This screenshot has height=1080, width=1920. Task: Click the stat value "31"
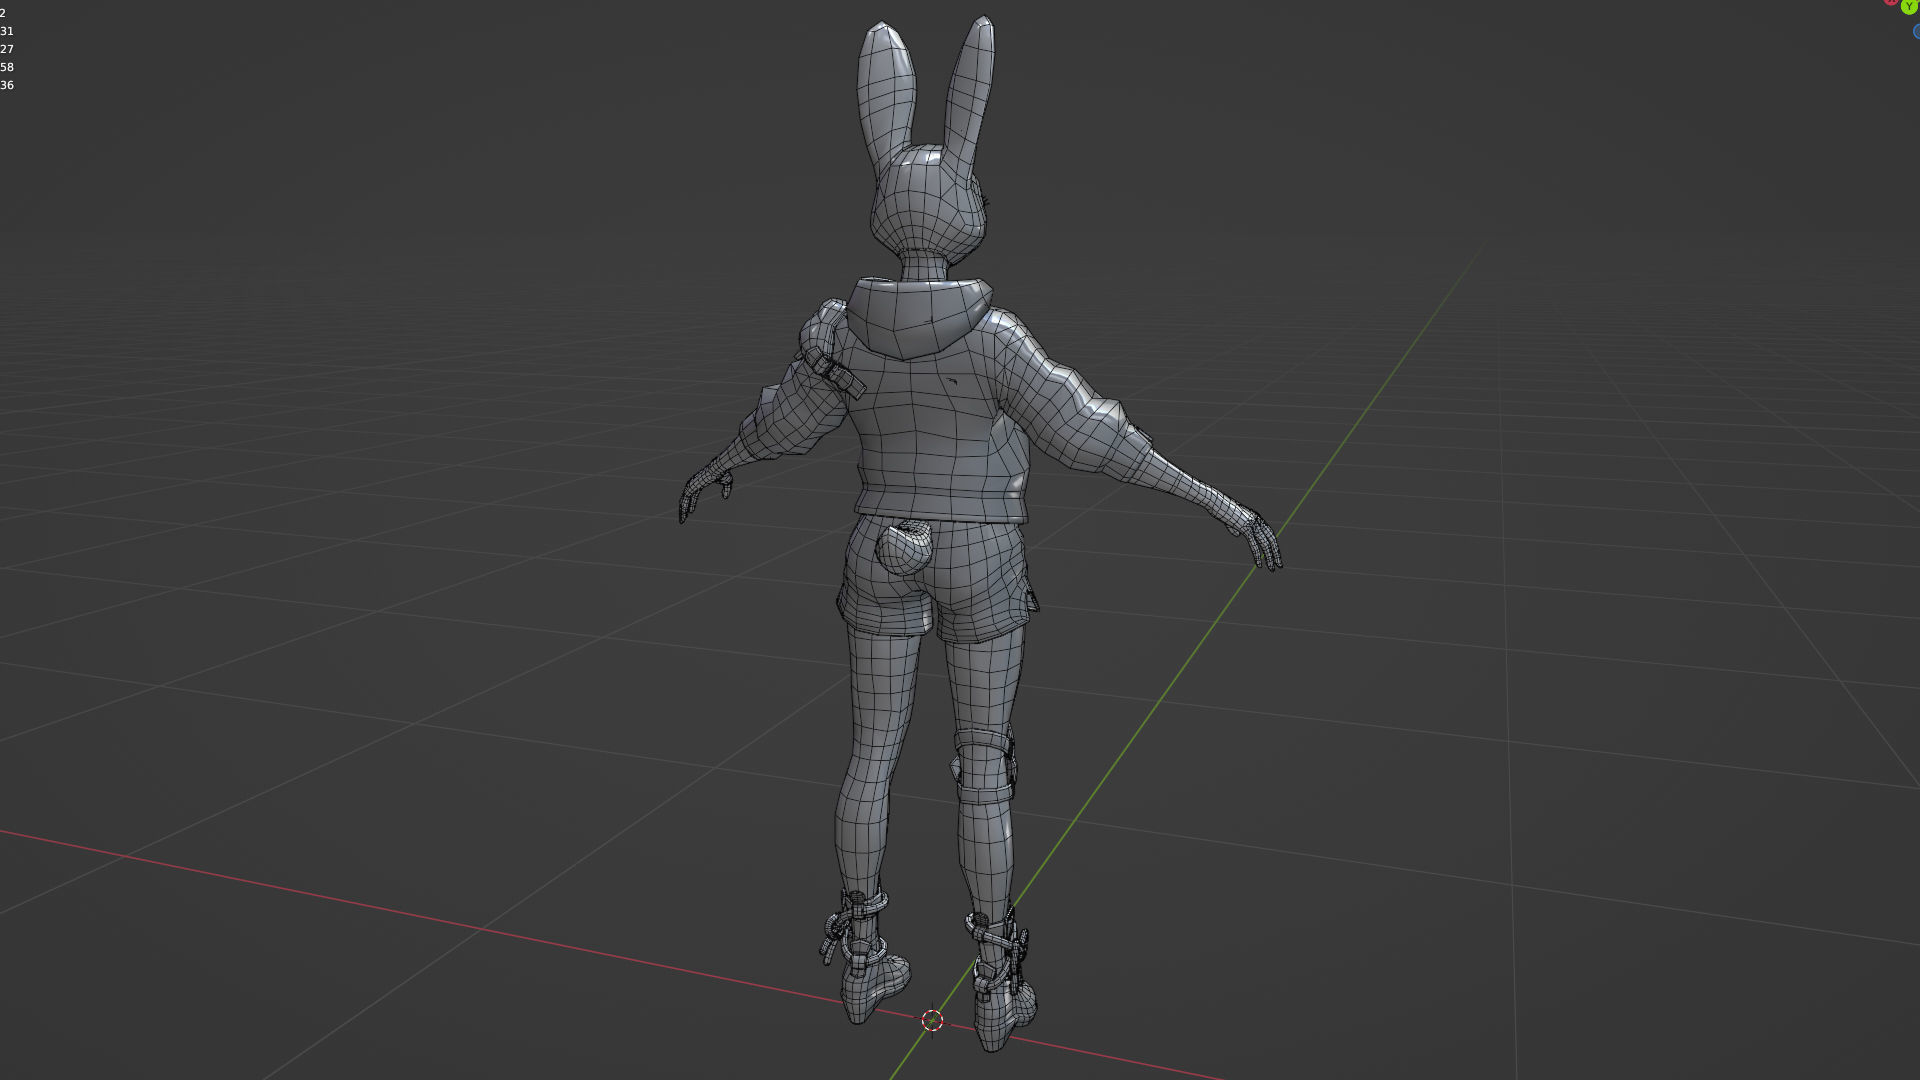click(x=7, y=31)
